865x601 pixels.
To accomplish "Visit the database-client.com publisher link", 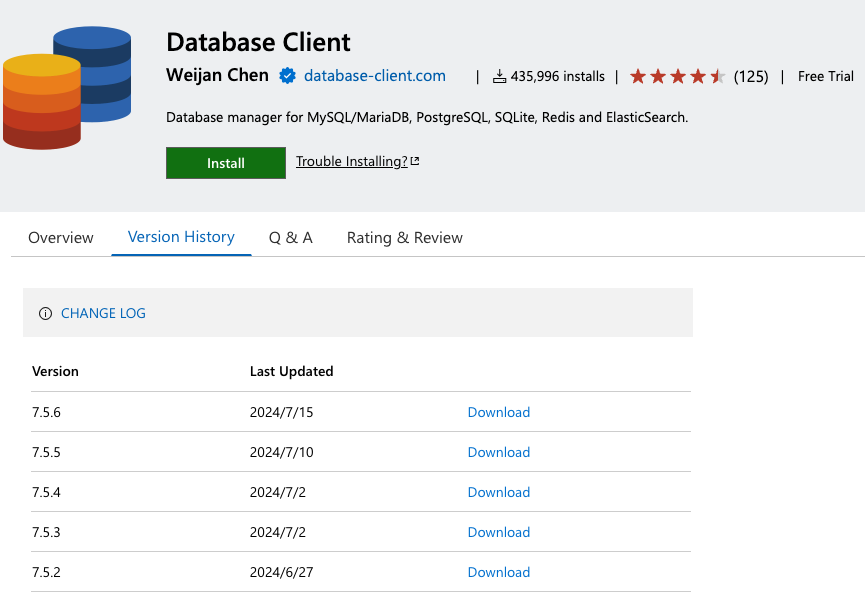I will [375, 76].
